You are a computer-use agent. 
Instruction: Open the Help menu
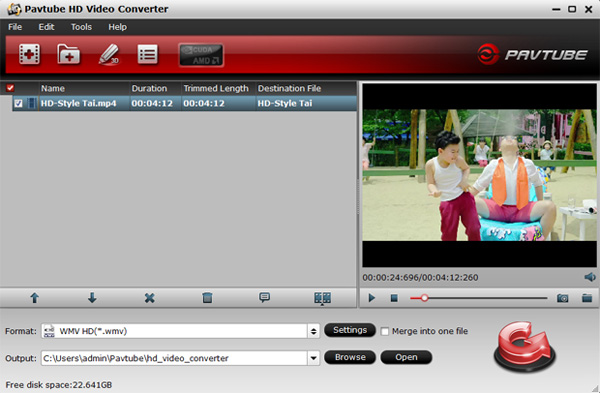pos(117,27)
